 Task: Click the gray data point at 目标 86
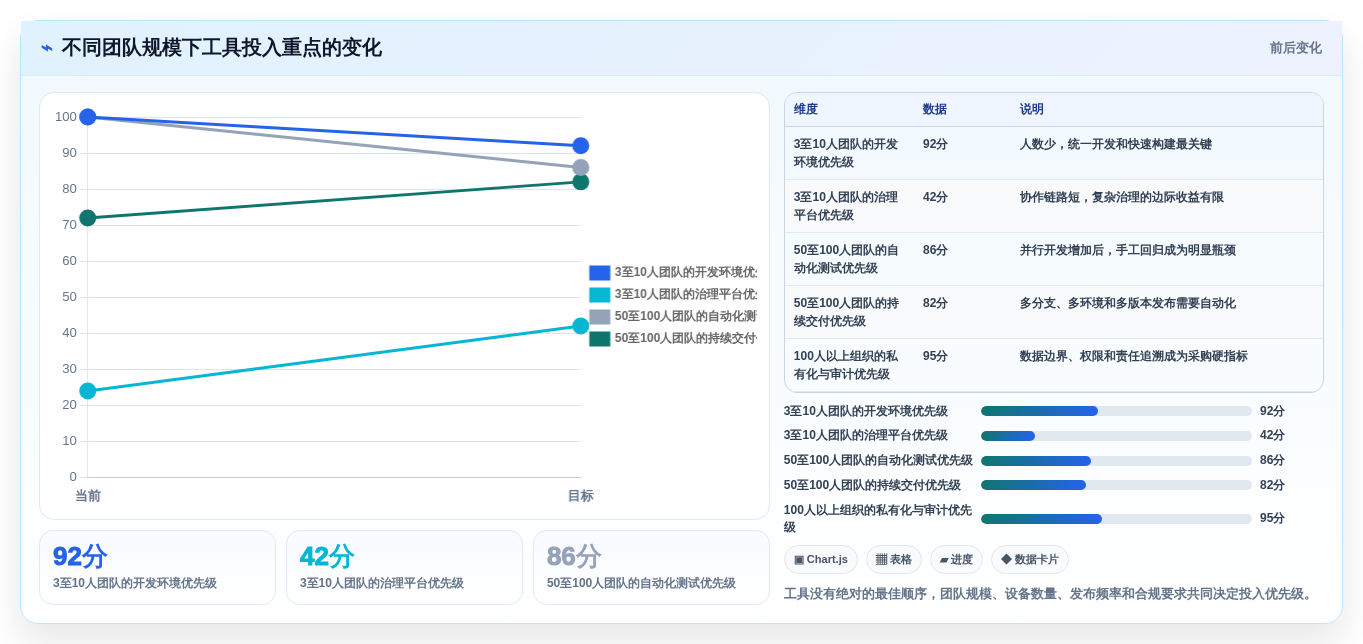click(581, 168)
